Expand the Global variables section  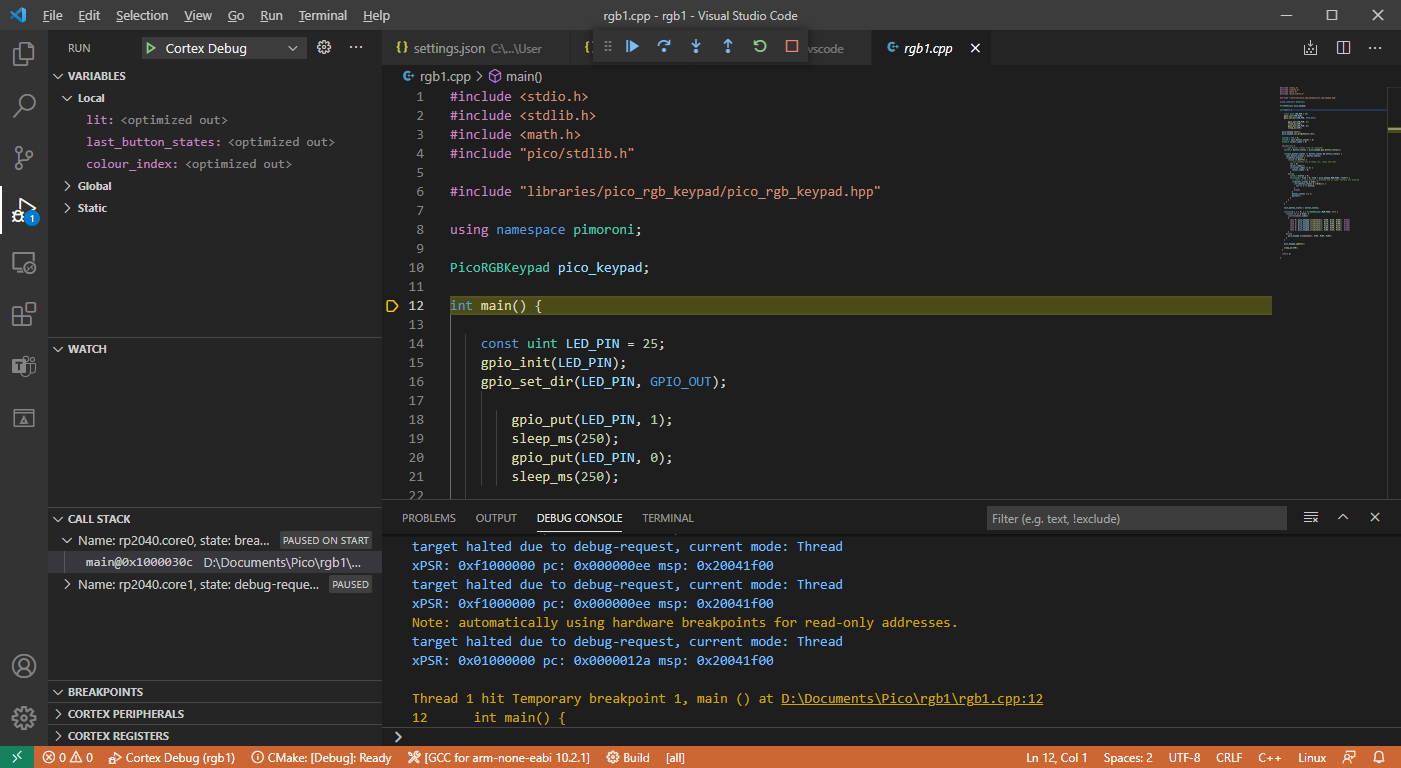coord(94,186)
